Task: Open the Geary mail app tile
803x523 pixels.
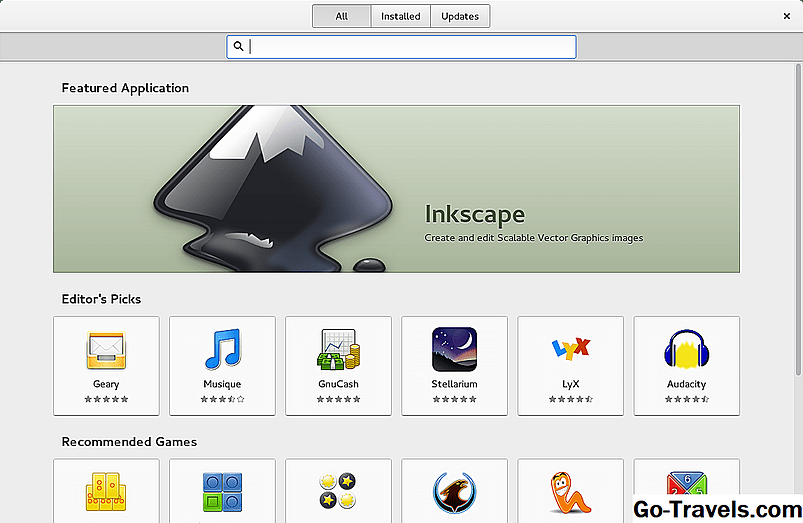Action: 106,365
